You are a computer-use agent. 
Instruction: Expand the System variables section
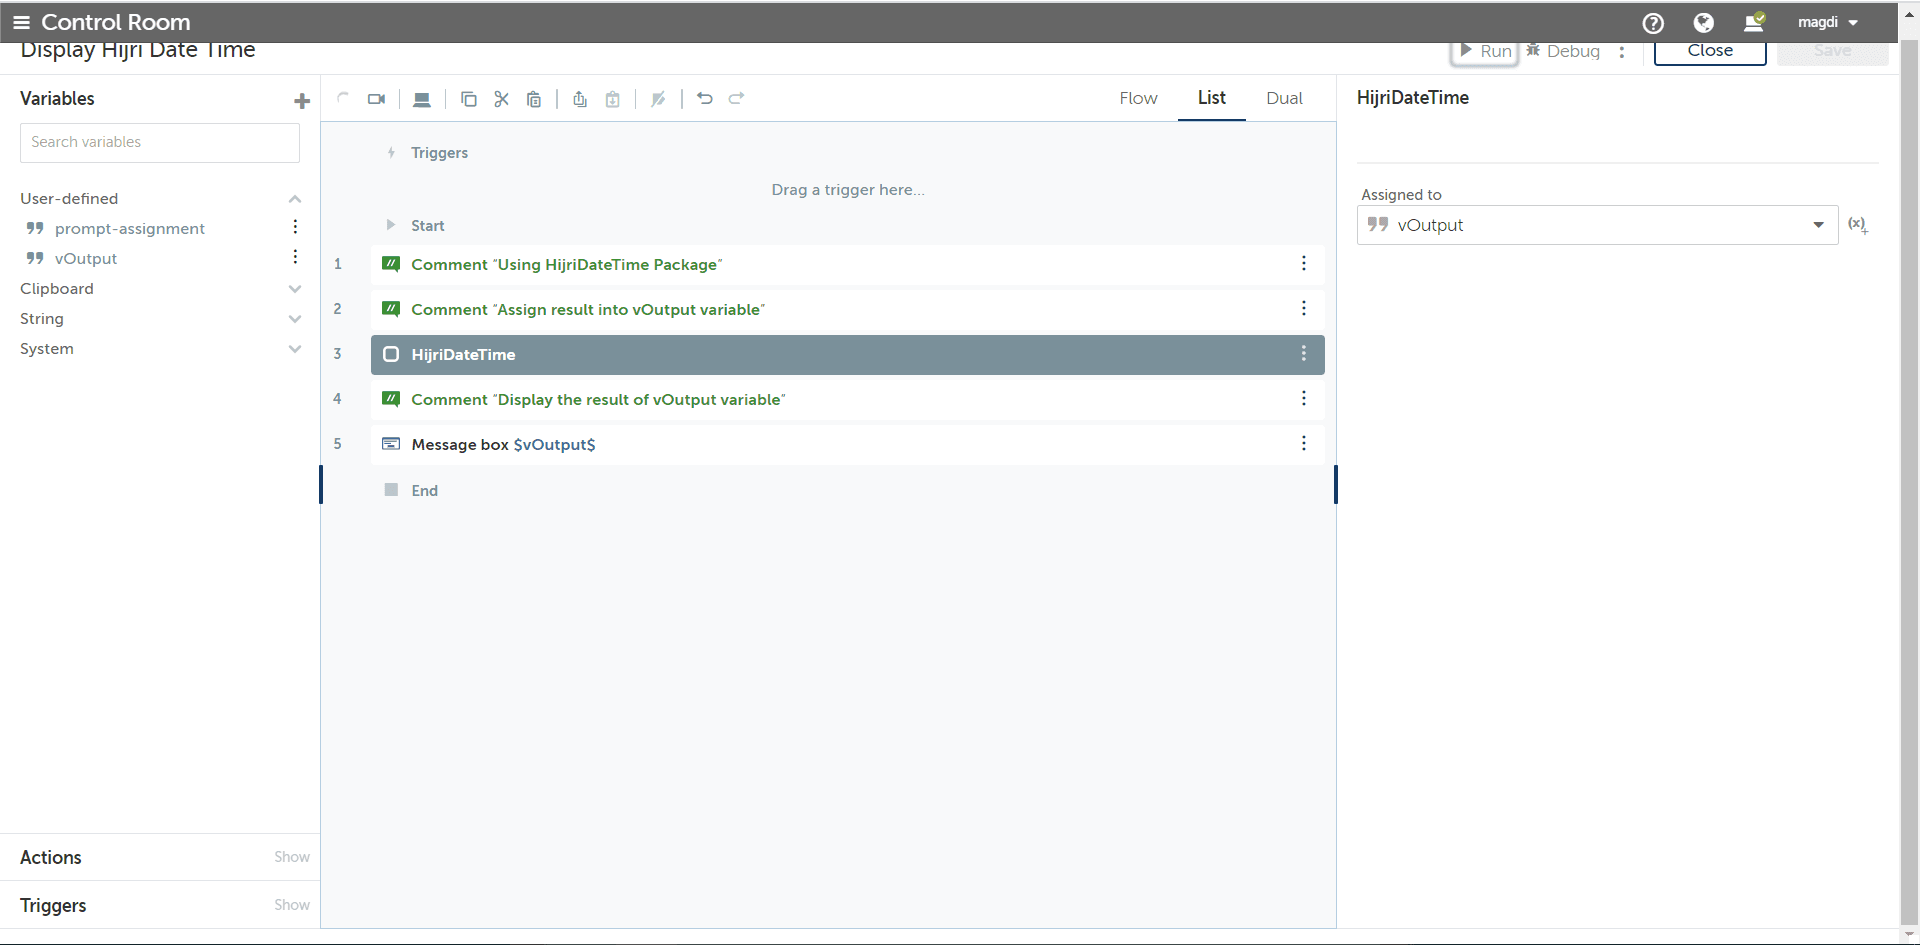[x=295, y=349]
